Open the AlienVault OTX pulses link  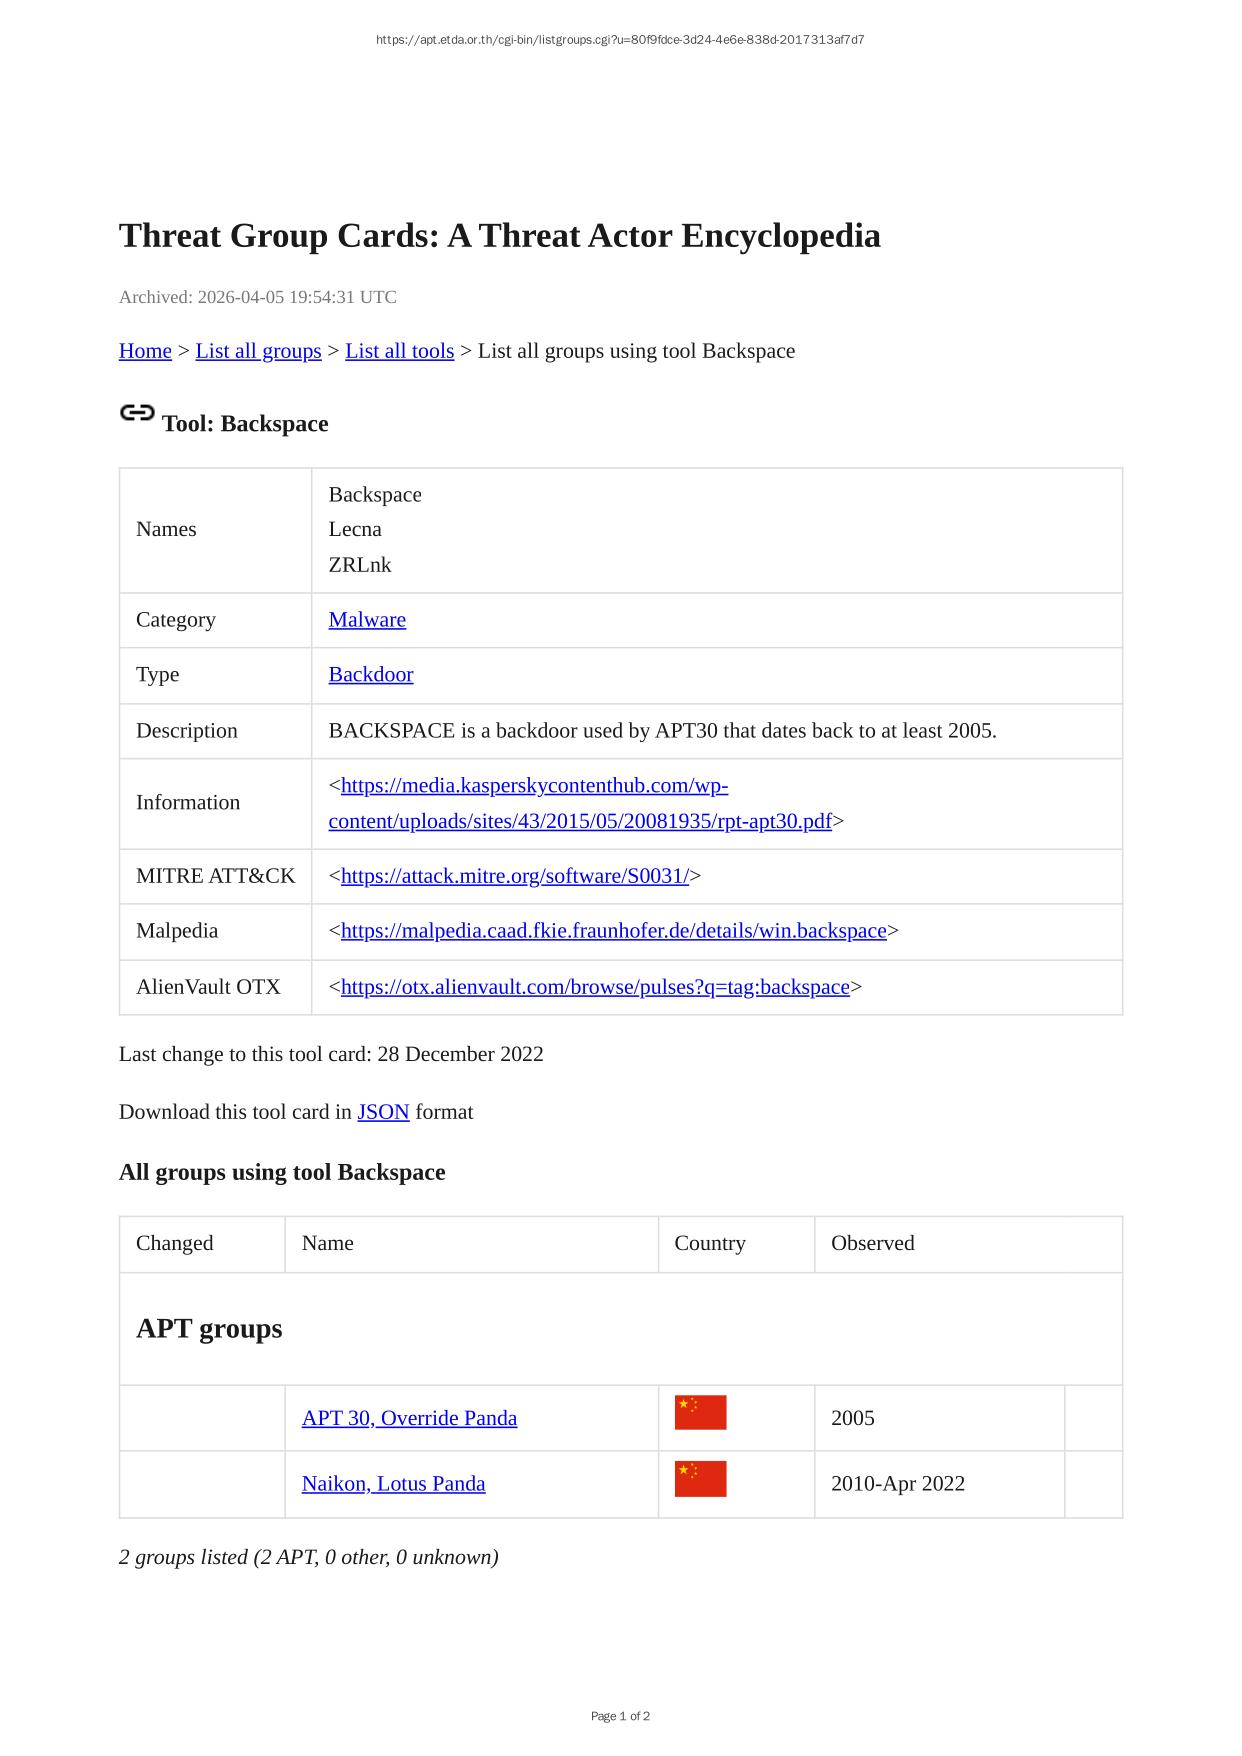pyautogui.click(x=595, y=987)
